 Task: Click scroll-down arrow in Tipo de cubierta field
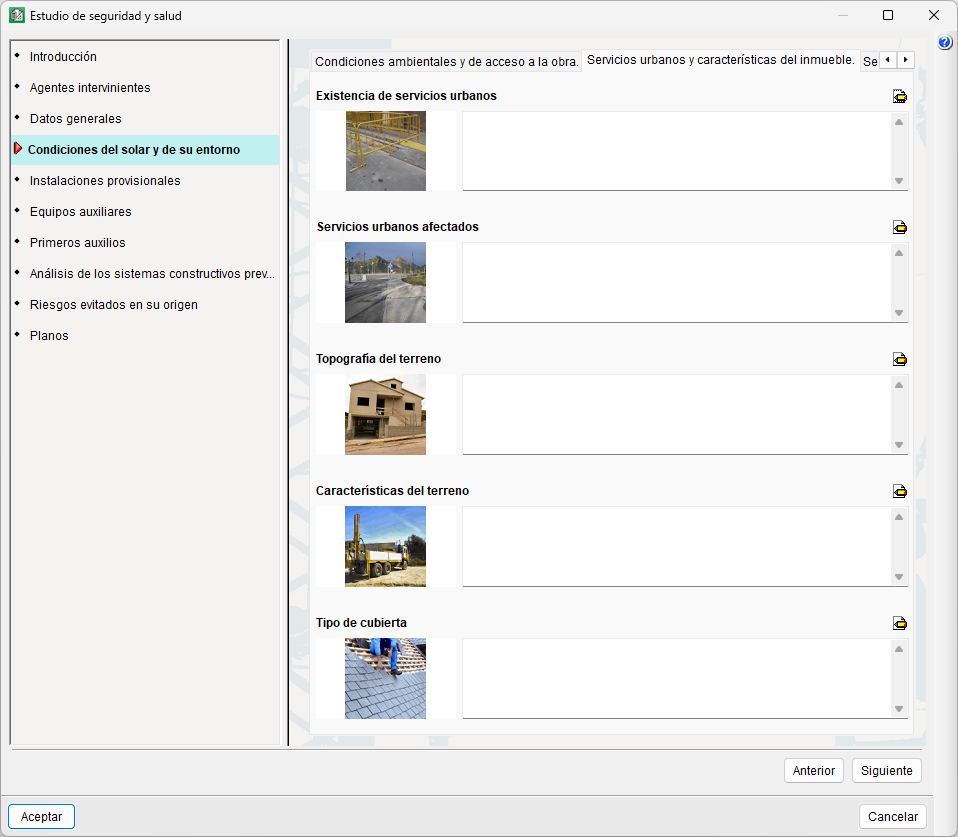(x=899, y=709)
